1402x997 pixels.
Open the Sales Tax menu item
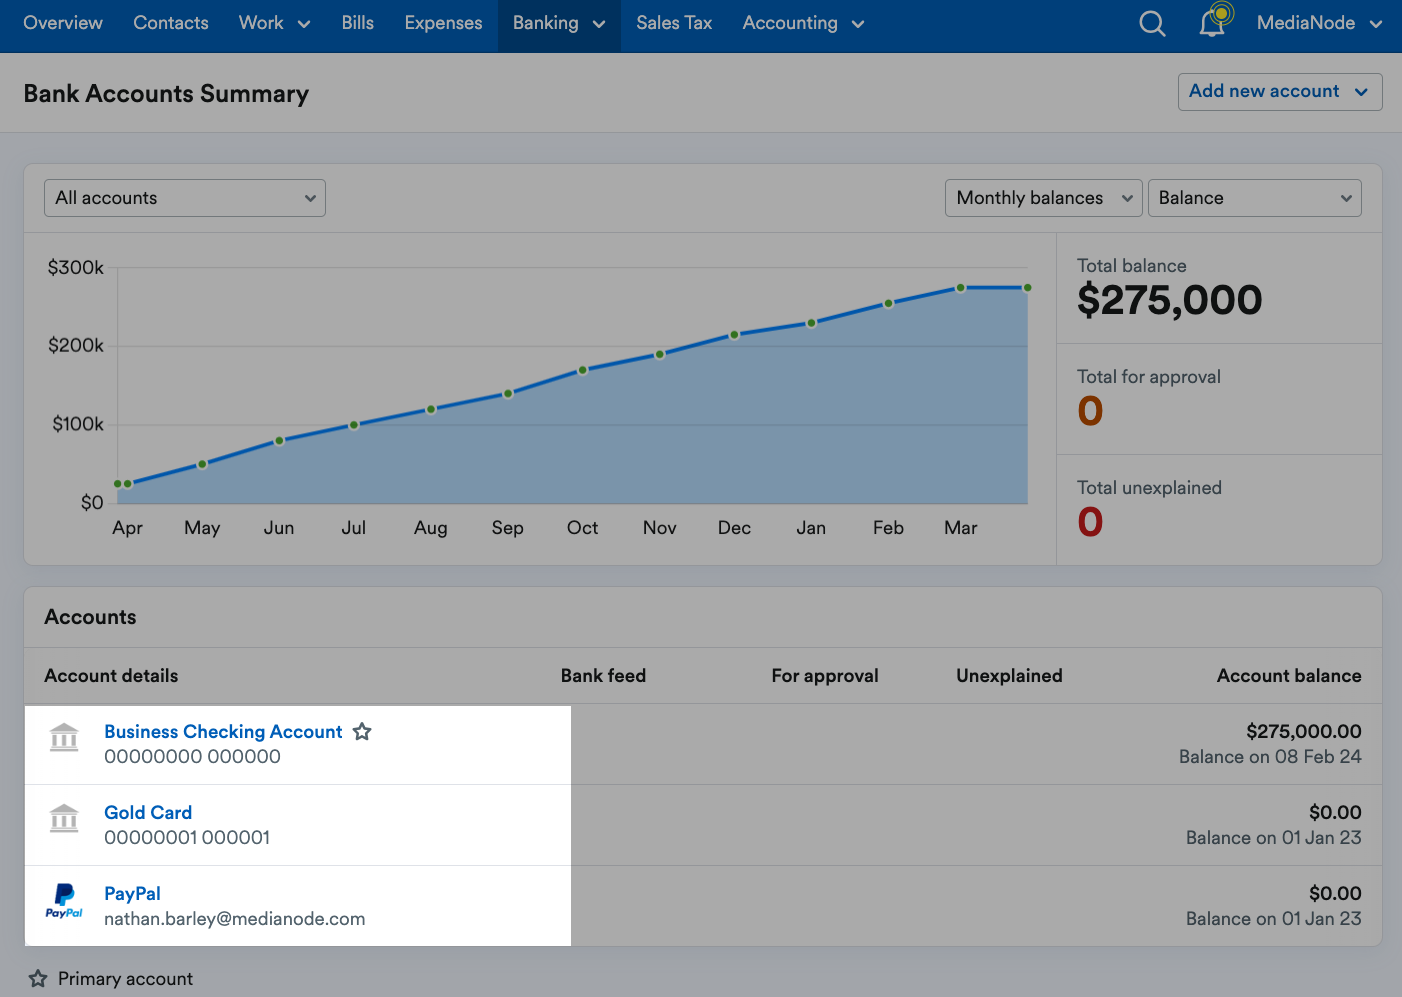[x=673, y=23]
